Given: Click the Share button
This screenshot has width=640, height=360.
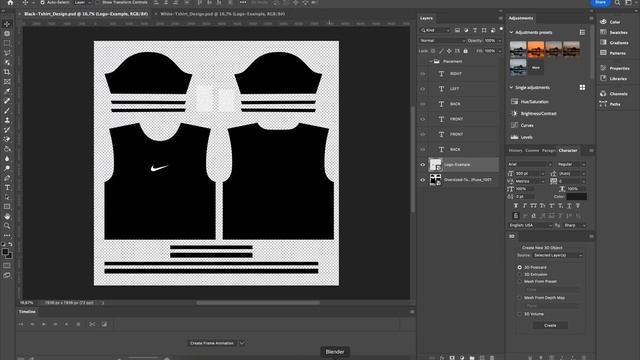Looking at the screenshot, I should (x=600, y=2).
